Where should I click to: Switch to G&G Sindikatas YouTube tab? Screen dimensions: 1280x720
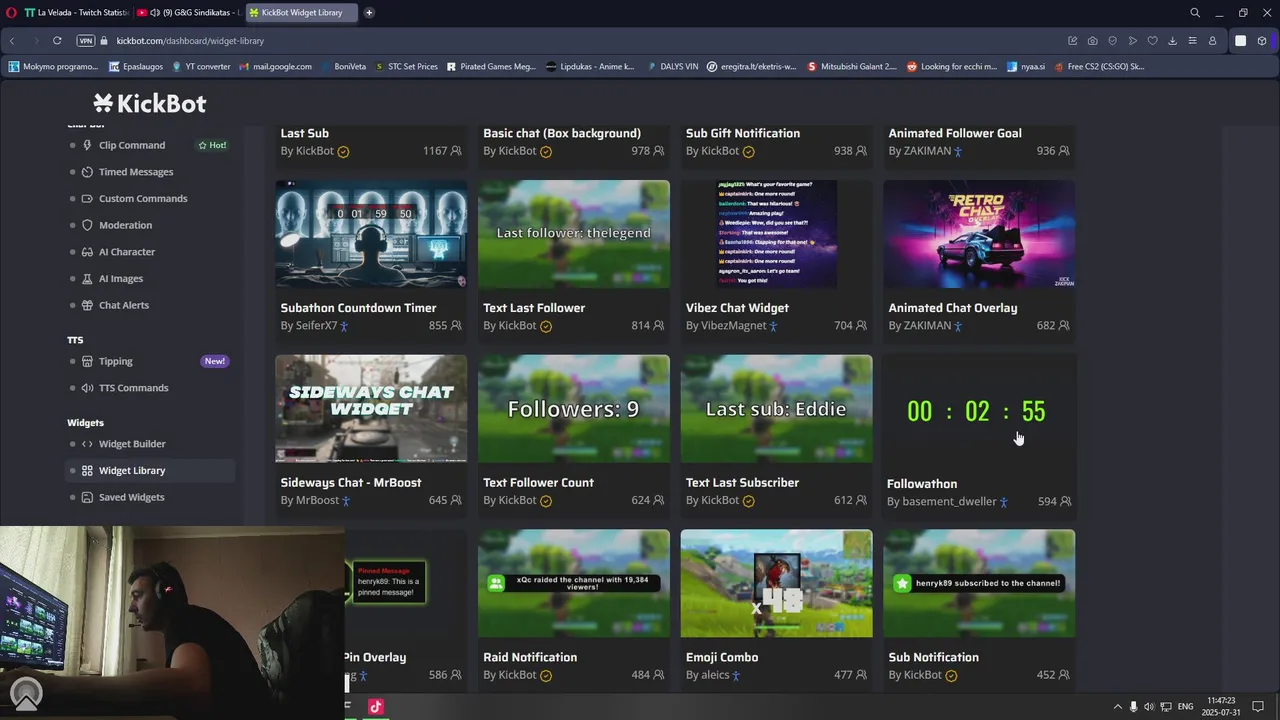point(188,13)
